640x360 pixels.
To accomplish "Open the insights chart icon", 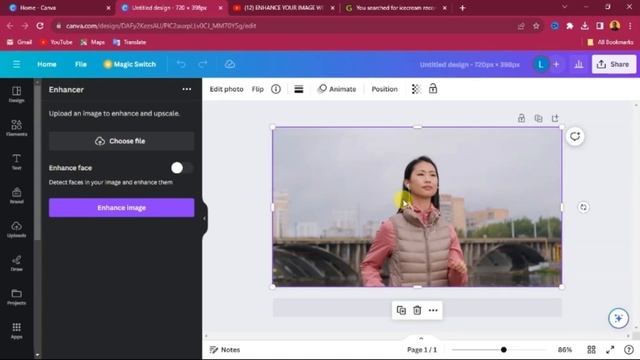I will (579, 64).
